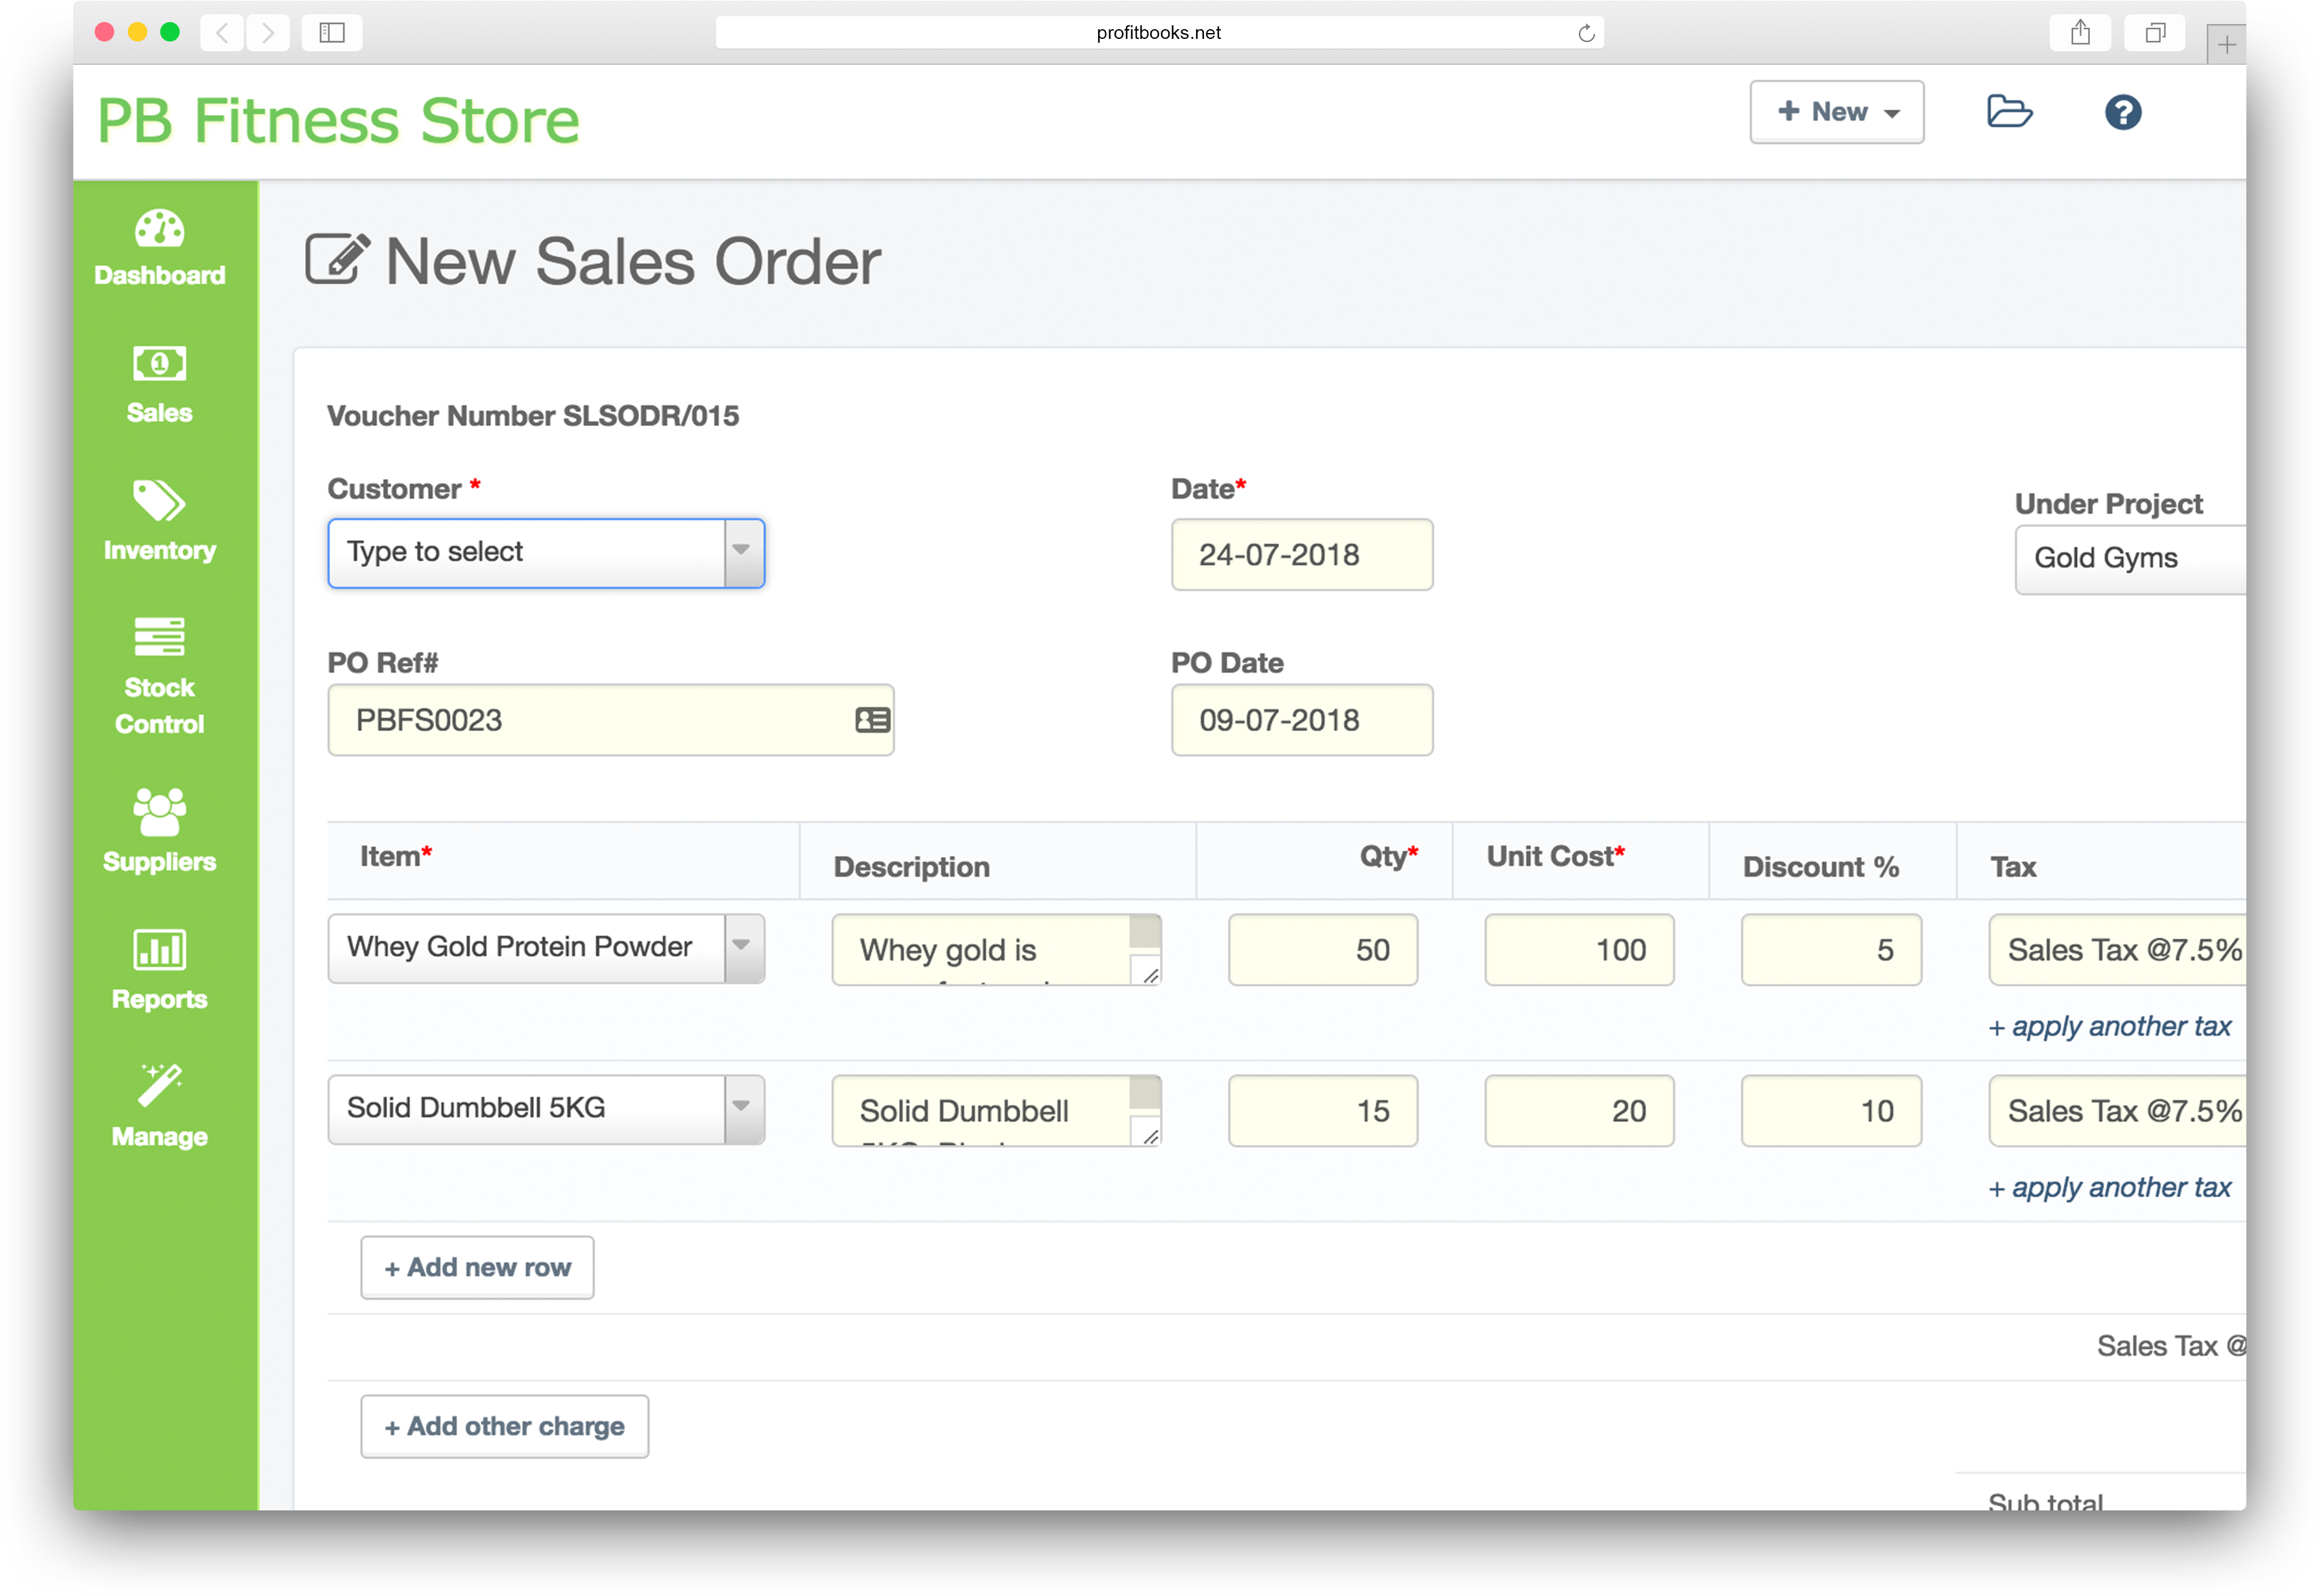Open the Manage magic wand icon

click(x=159, y=1086)
